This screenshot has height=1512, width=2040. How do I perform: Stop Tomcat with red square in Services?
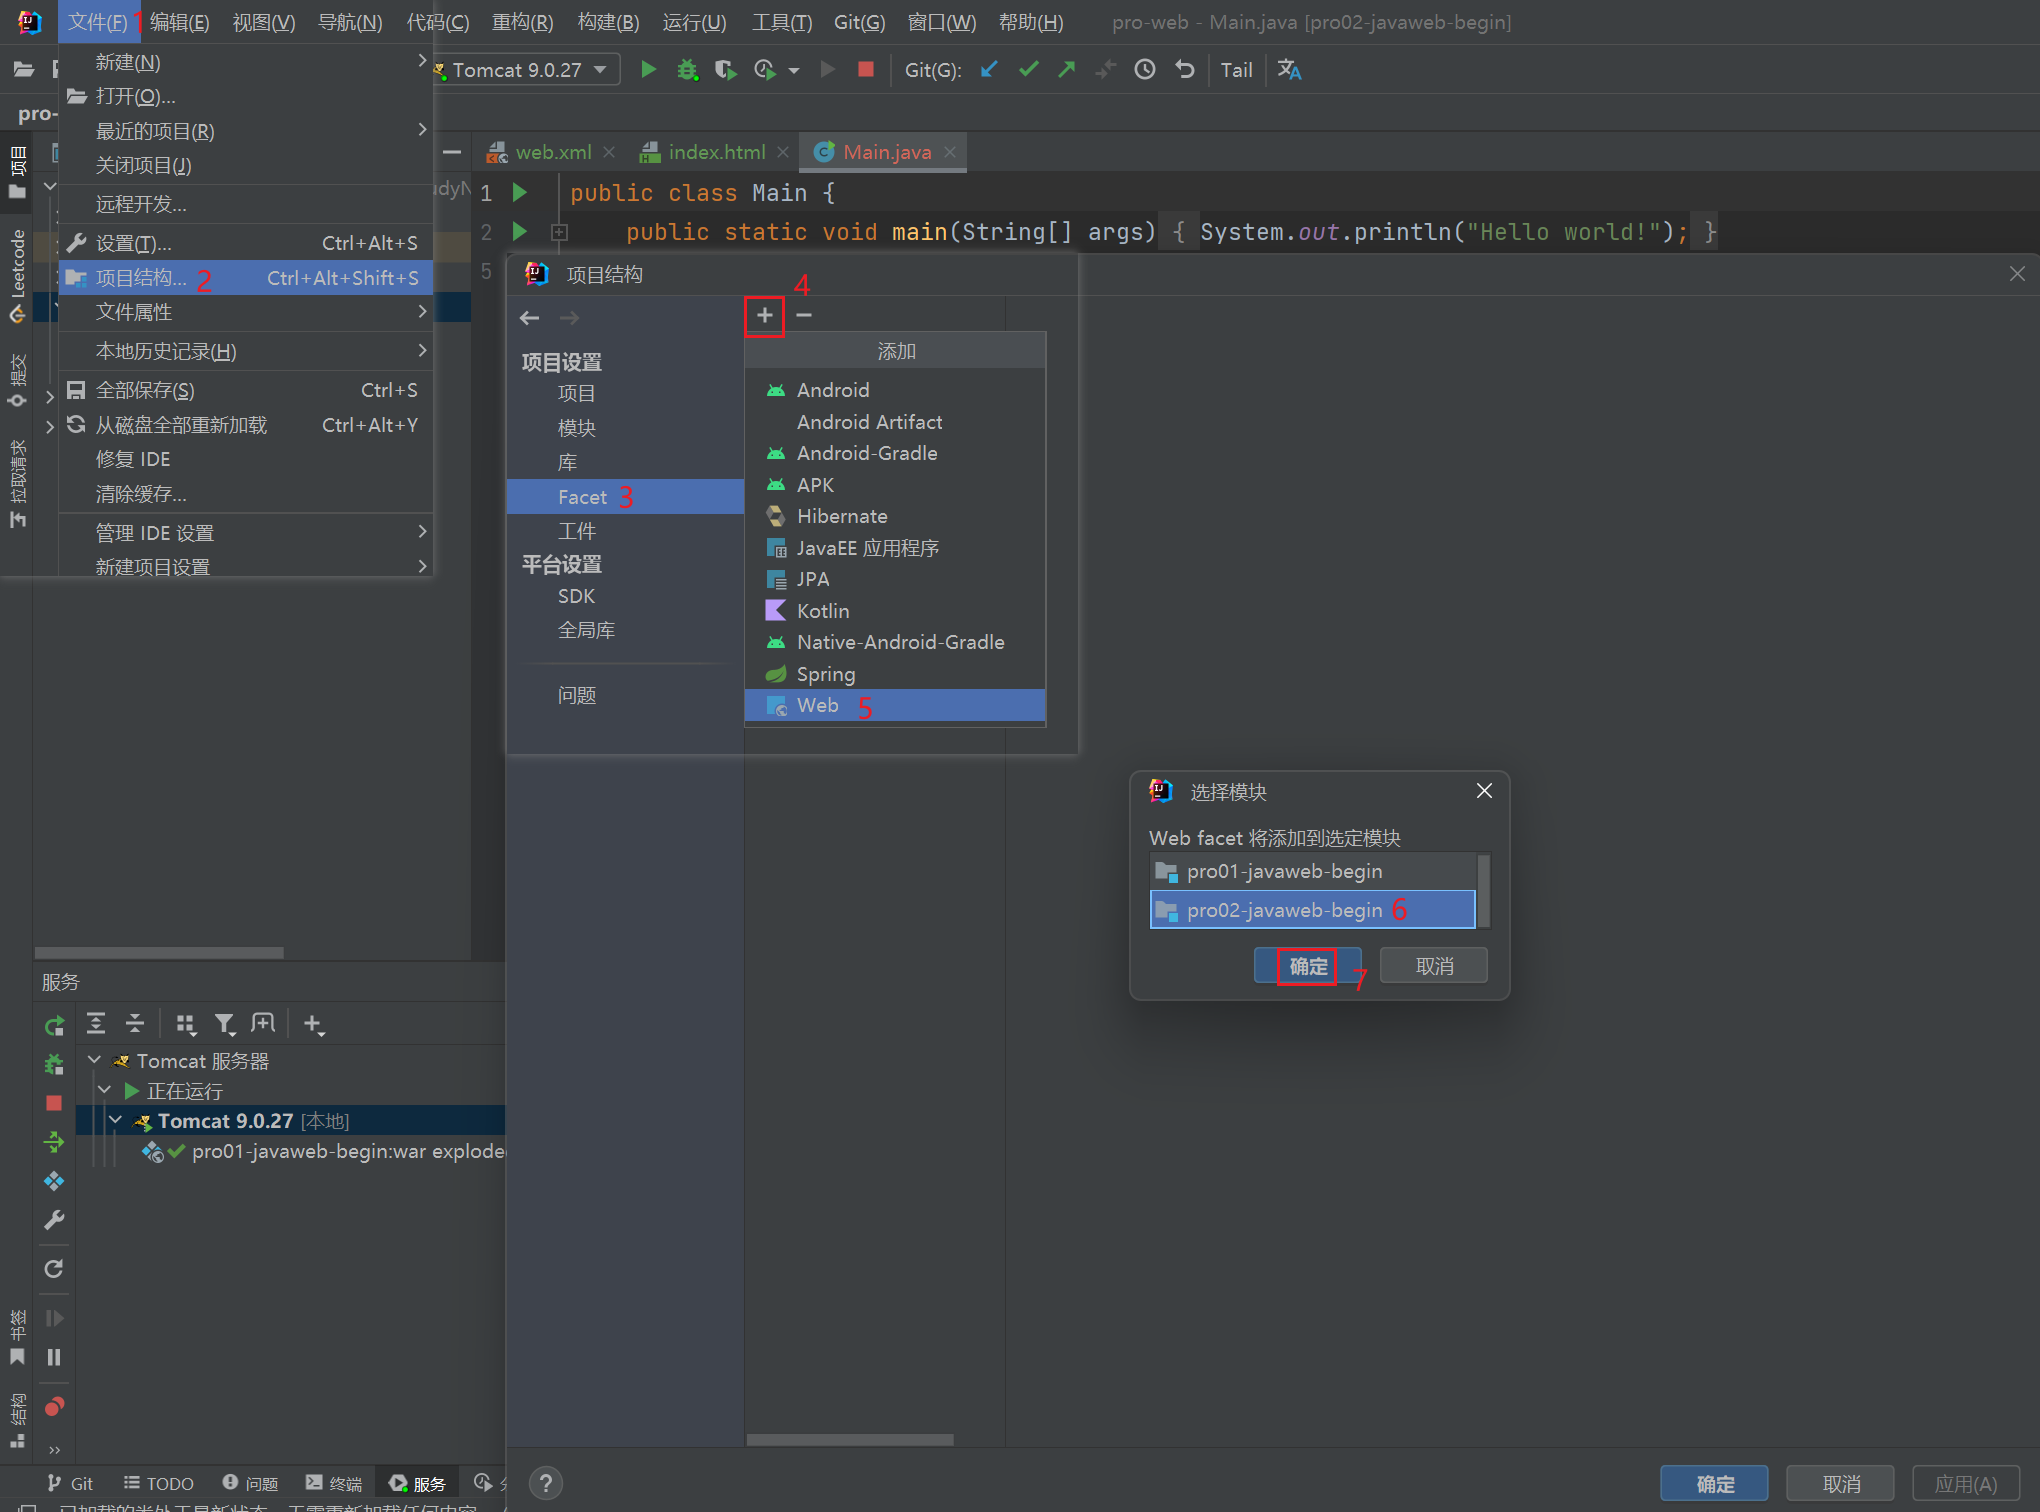click(54, 1103)
